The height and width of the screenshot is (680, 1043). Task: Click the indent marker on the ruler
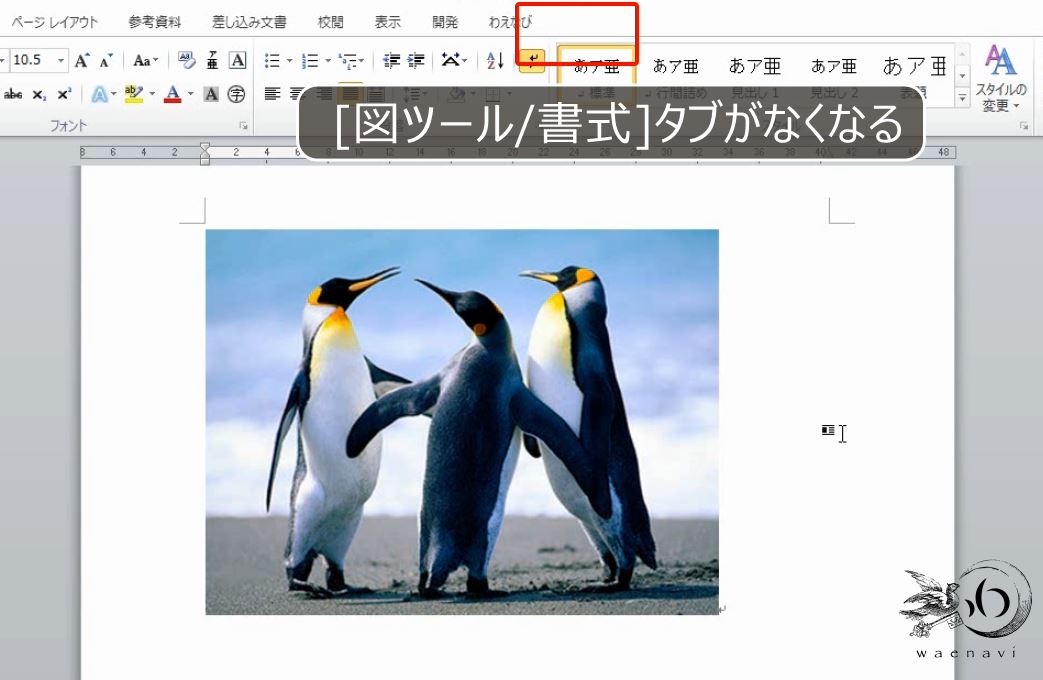tap(205, 153)
